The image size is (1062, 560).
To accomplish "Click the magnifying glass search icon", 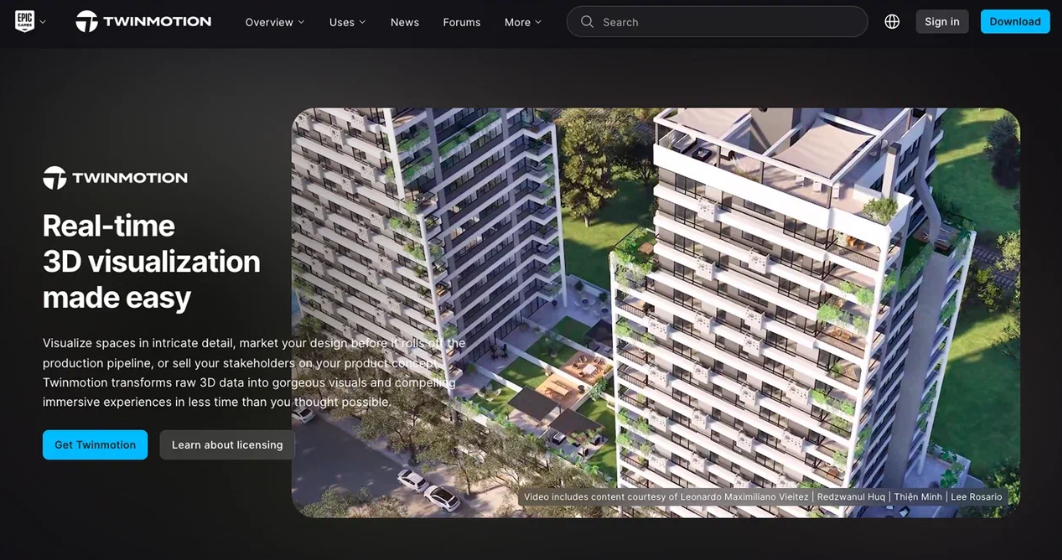I will 587,22.
